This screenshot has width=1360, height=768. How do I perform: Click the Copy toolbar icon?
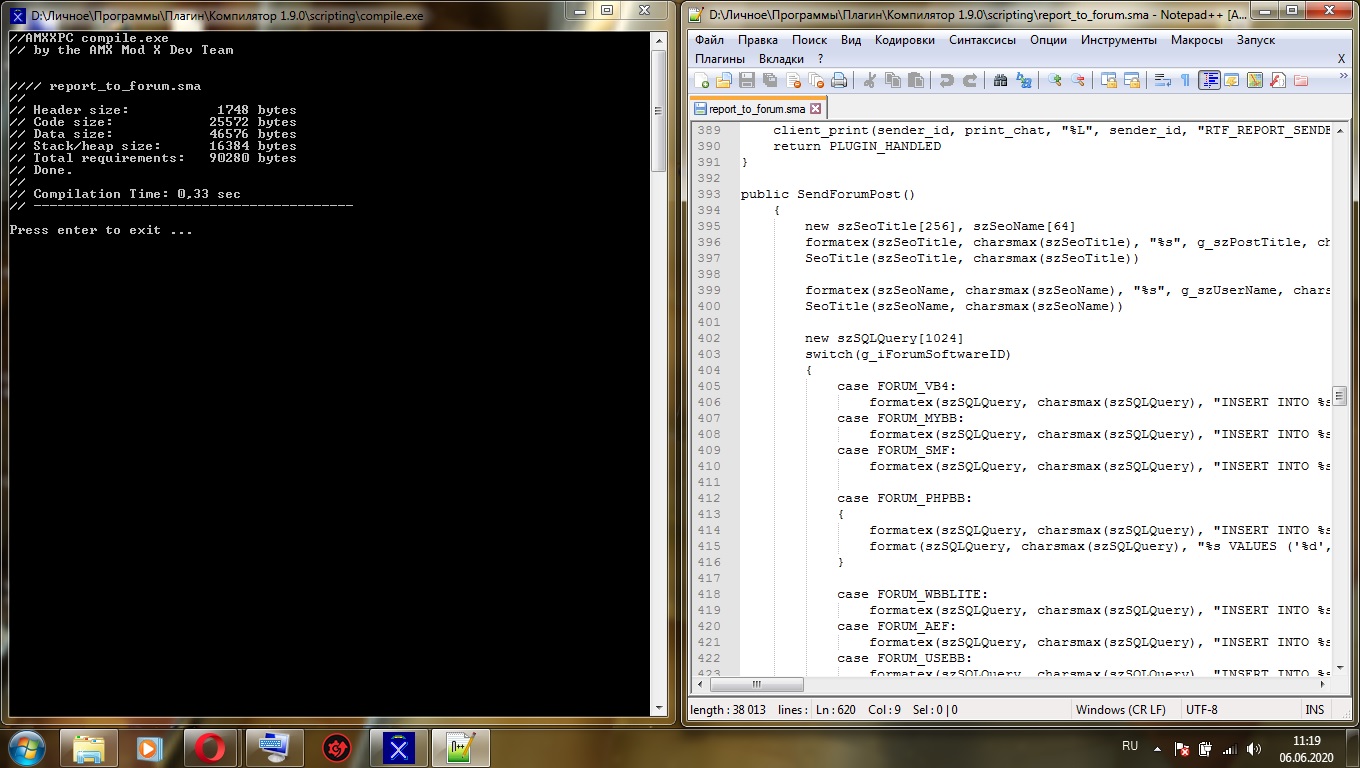coord(892,81)
